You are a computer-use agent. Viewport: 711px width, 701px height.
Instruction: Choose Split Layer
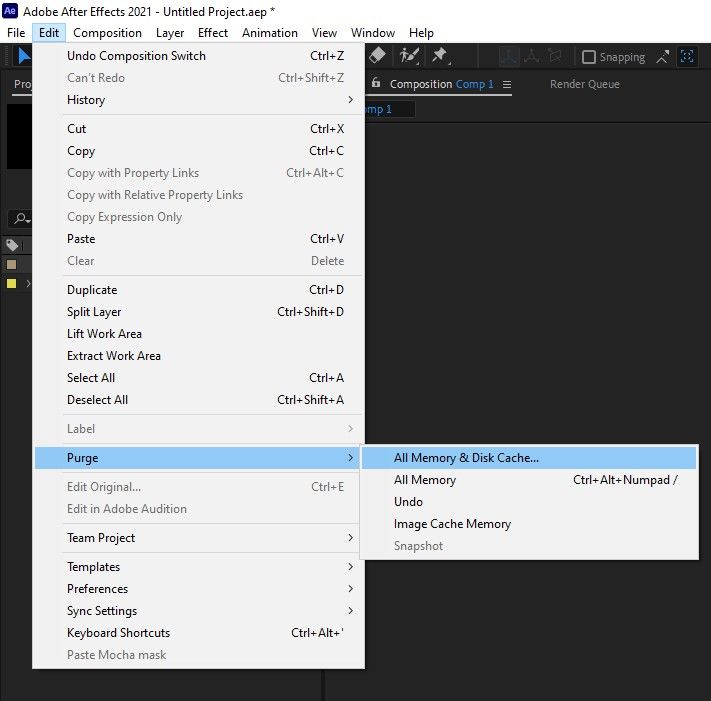click(x=199, y=312)
